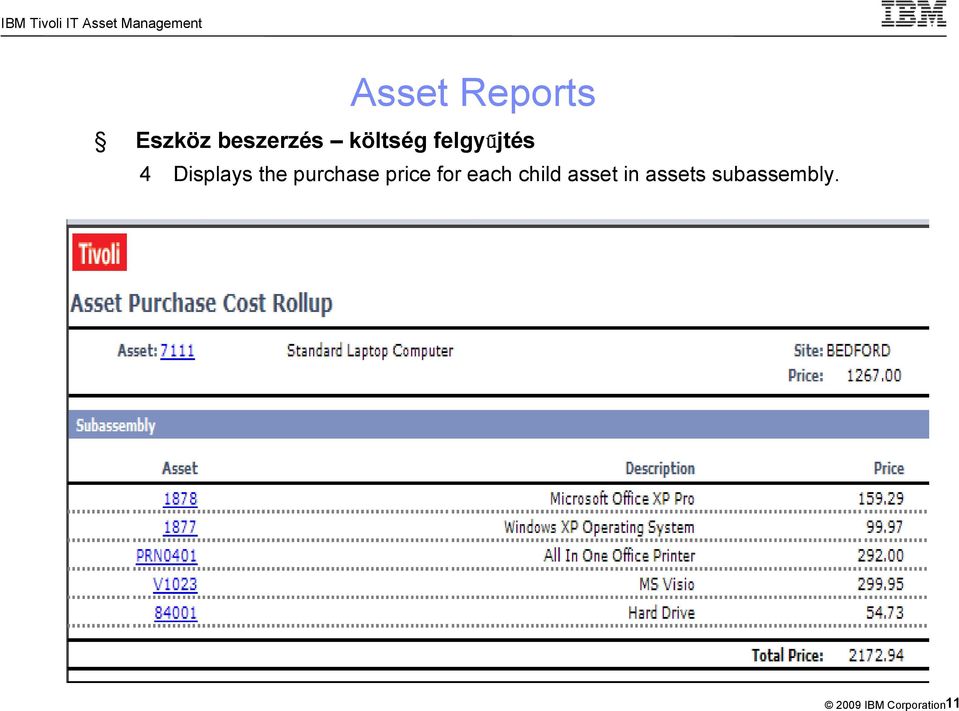Image resolution: width=959 pixels, height=711 pixels.
Task: Select price value 159.29
Action: click(881, 499)
